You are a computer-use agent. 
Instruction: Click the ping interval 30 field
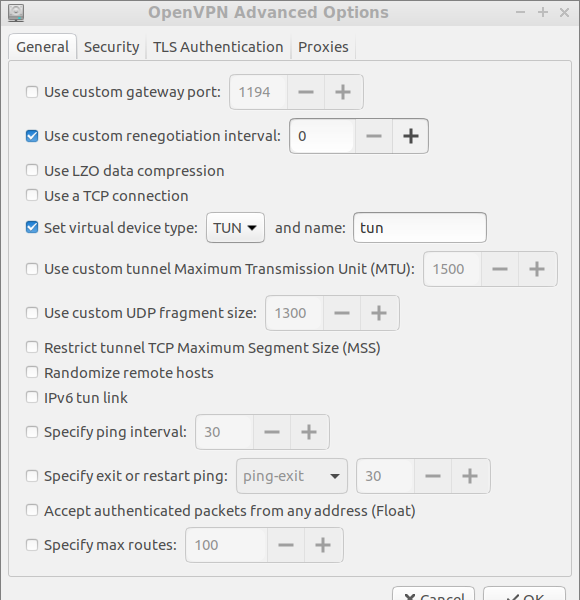click(x=224, y=432)
